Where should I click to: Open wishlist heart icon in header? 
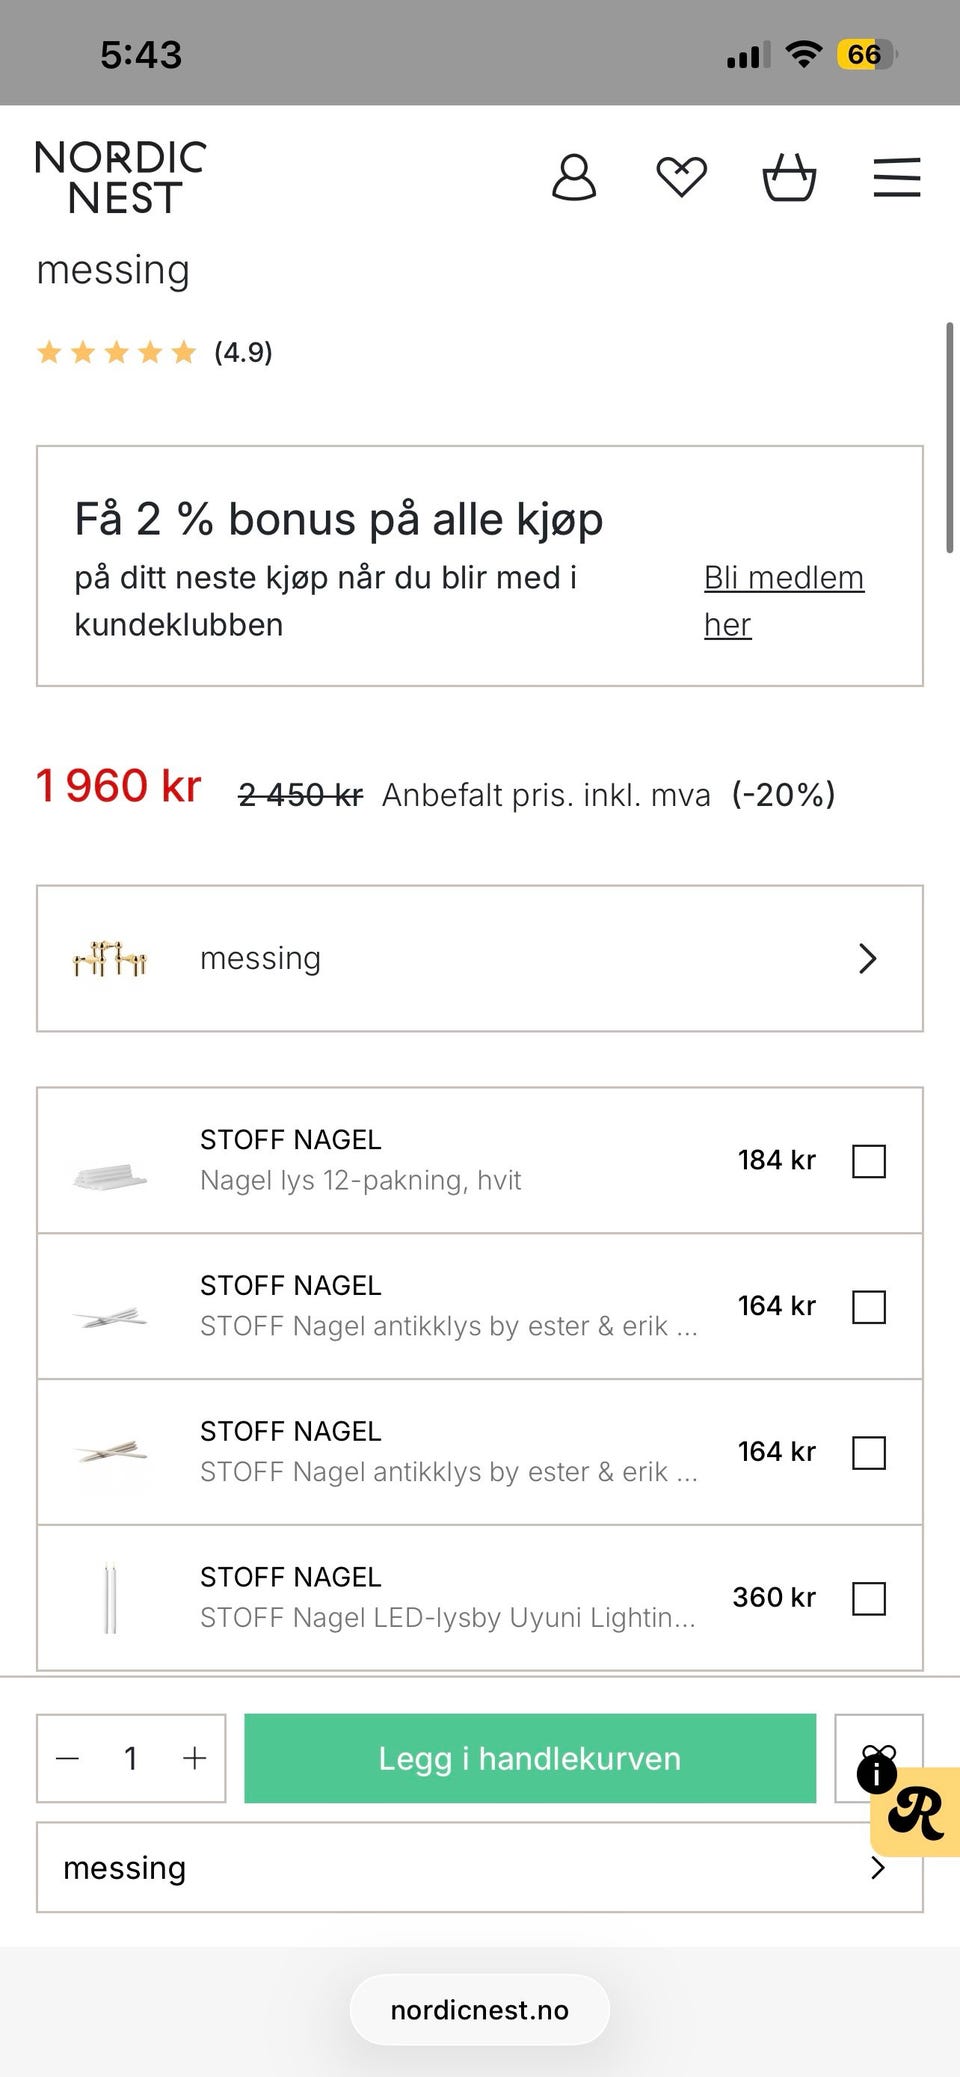click(x=681, y=178)
